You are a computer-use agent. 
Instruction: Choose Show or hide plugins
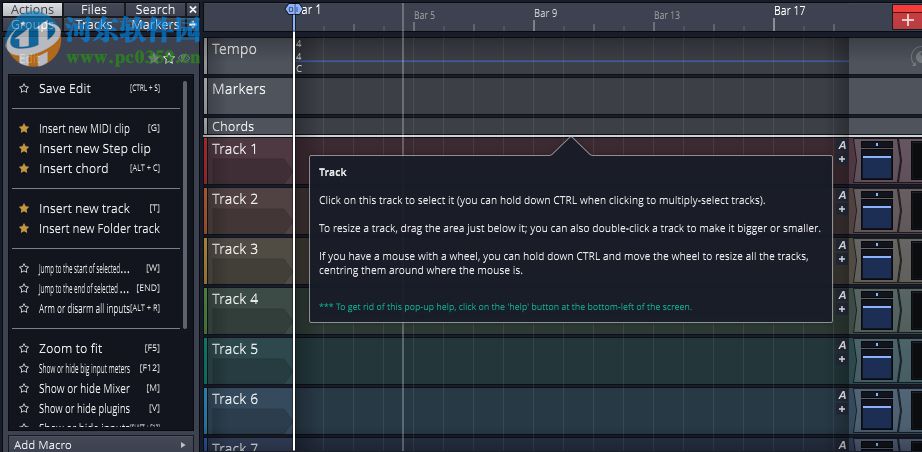[84, 409]
